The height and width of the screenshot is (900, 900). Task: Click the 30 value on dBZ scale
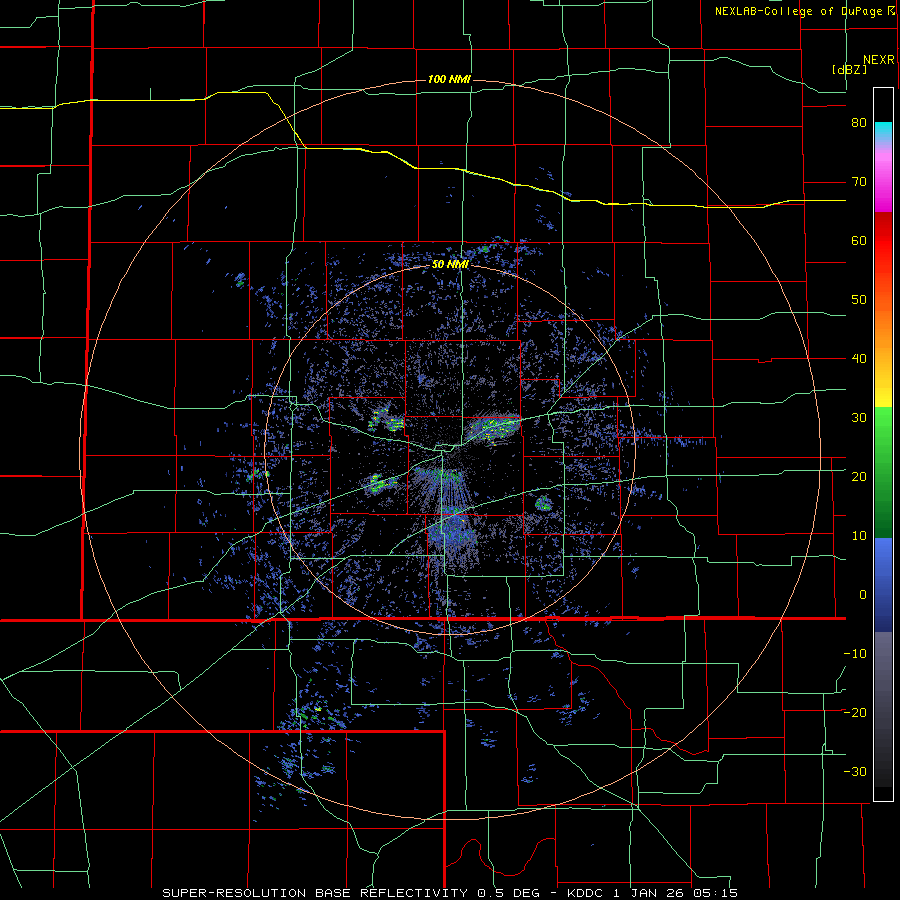tap(859, 418)
